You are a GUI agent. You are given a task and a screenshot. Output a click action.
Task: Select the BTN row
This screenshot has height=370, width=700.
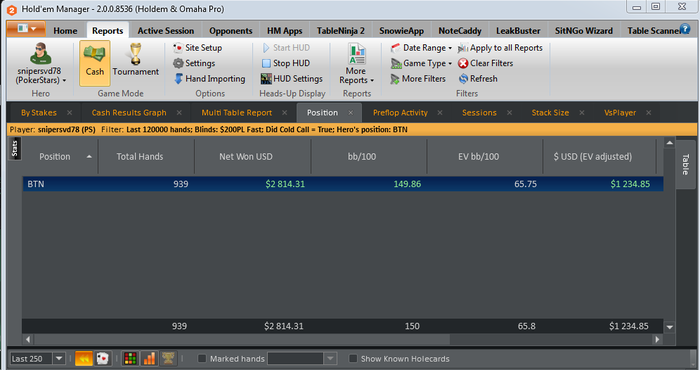[x=343, y=184]
